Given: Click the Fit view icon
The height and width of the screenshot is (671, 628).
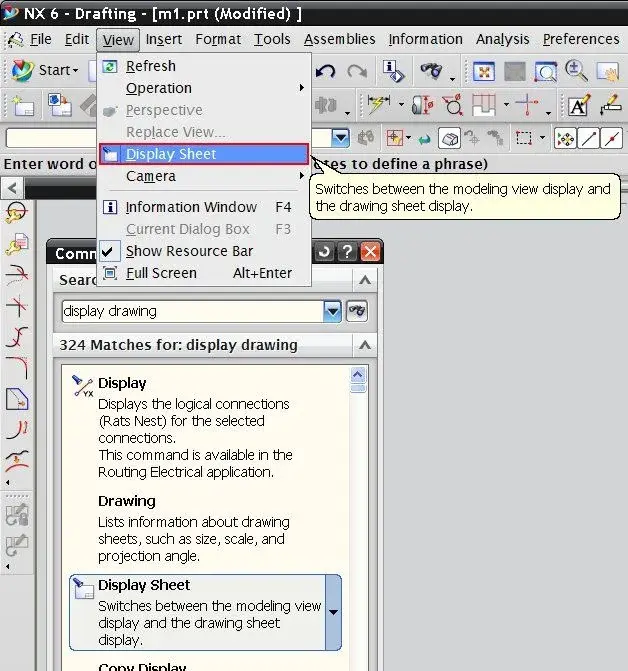Looking at the screenshot, I should coord(484,71).
